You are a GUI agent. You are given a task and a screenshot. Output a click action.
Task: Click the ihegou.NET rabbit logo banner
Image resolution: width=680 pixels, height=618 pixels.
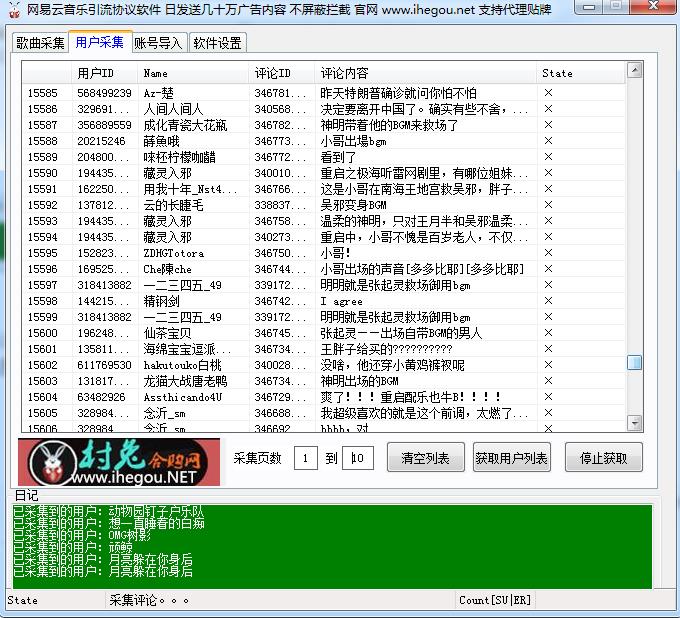(x=120, y=461)
